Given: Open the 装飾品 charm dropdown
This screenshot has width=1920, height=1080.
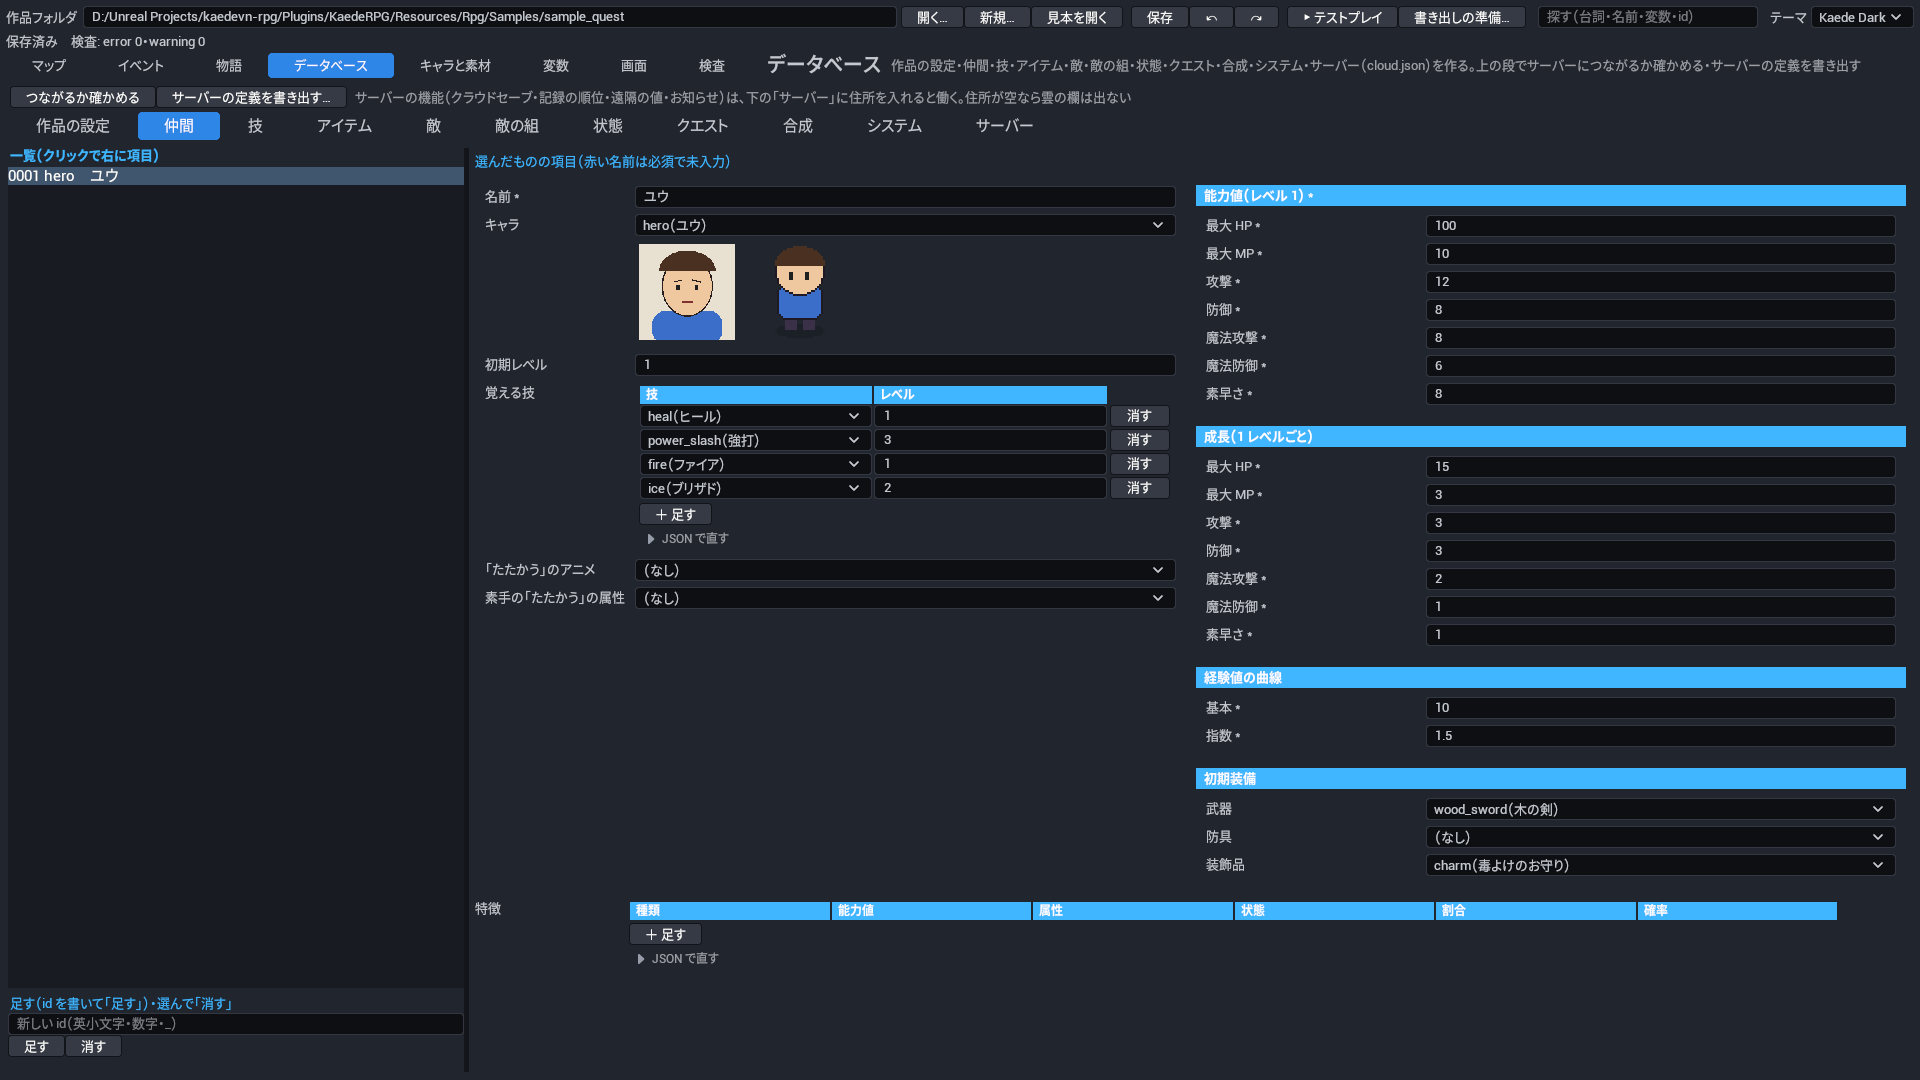Looking at the screenshot, I should (x=1660, y=865).
